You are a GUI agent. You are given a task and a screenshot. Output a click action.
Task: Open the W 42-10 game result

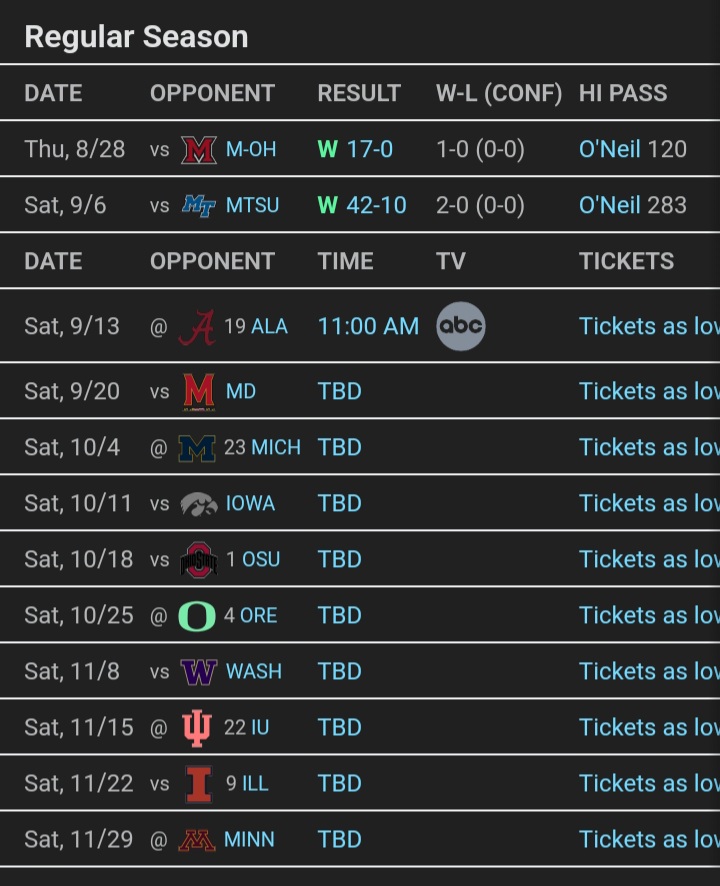coord(362,206)
